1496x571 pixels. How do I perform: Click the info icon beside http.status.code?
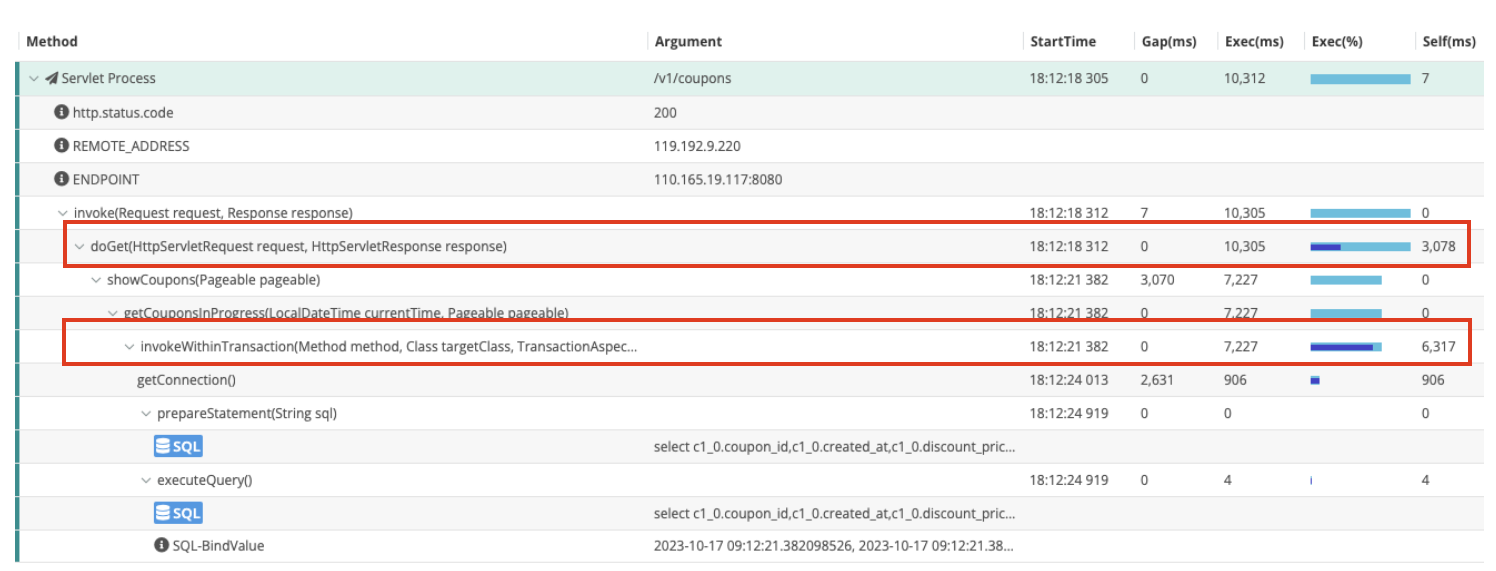point(62,113)
